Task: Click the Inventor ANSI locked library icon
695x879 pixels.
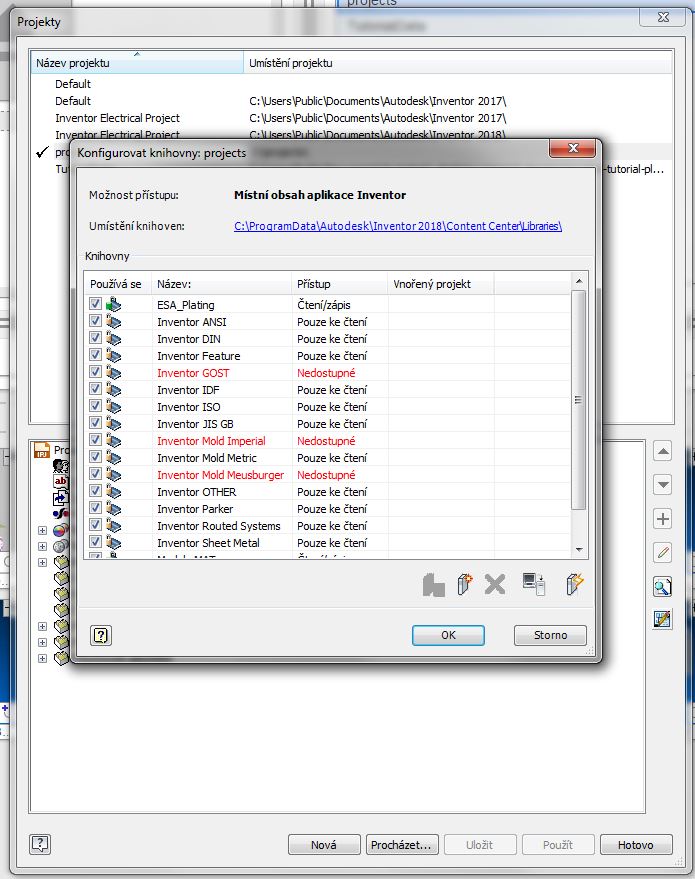Action: [113, 322]
